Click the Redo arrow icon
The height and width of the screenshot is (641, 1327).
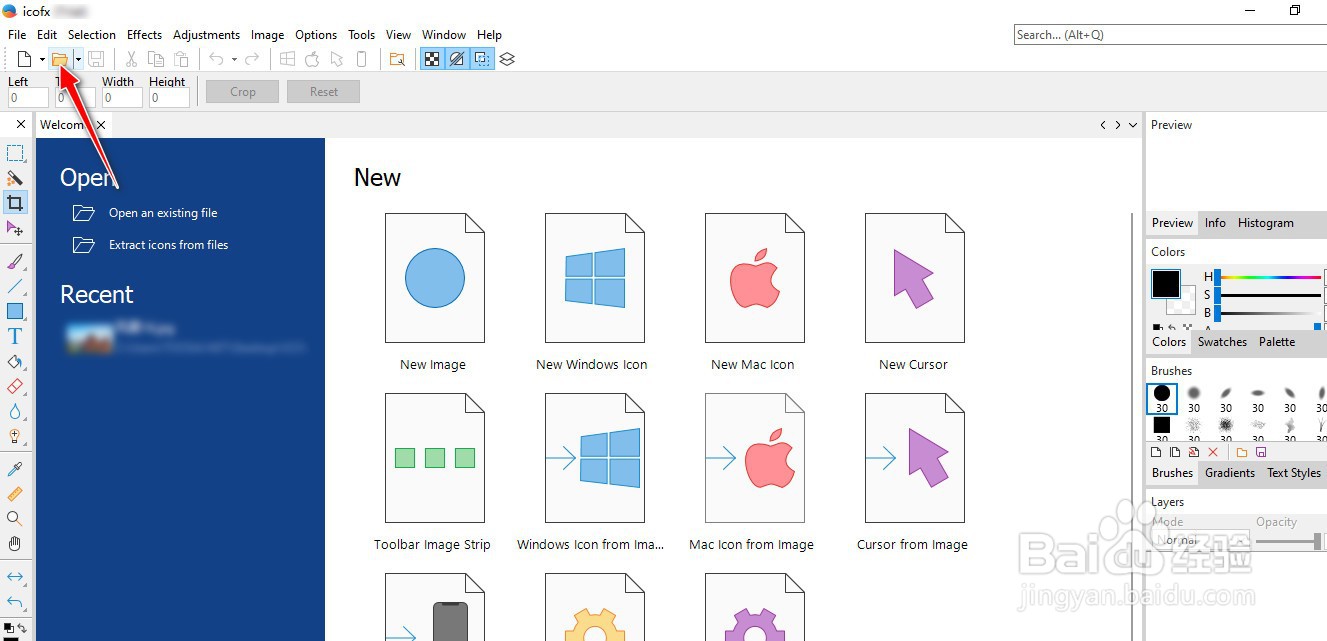[x=252, y=59]
